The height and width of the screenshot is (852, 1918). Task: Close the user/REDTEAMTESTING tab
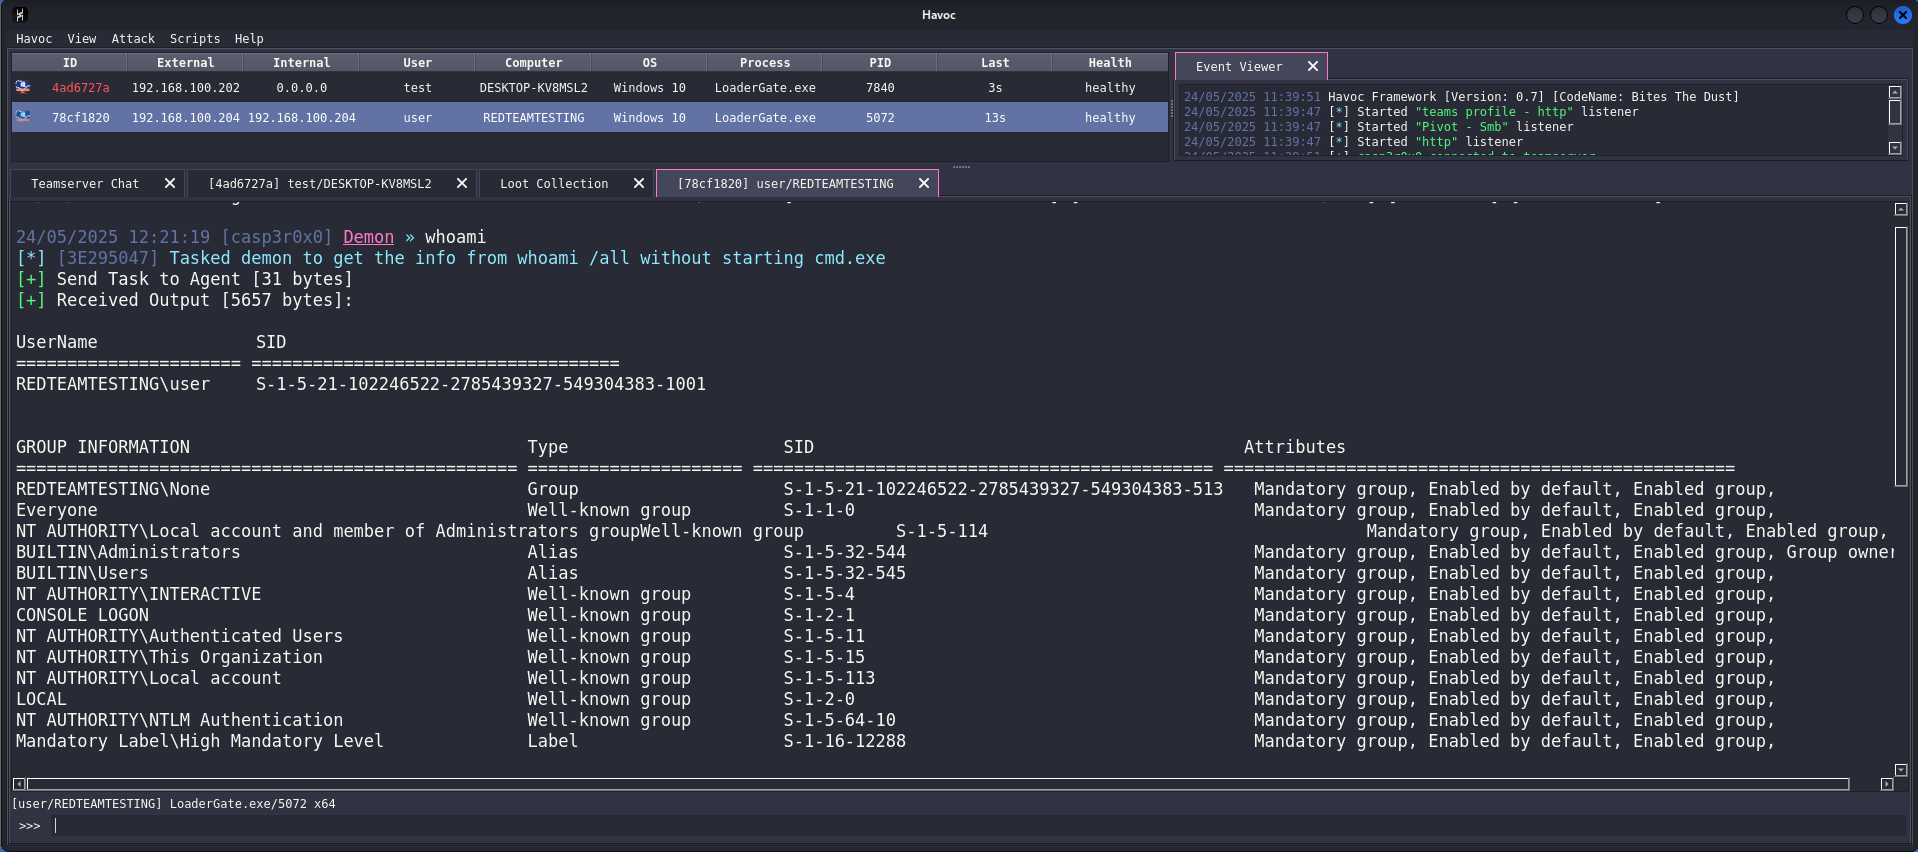tap(924, 184)
